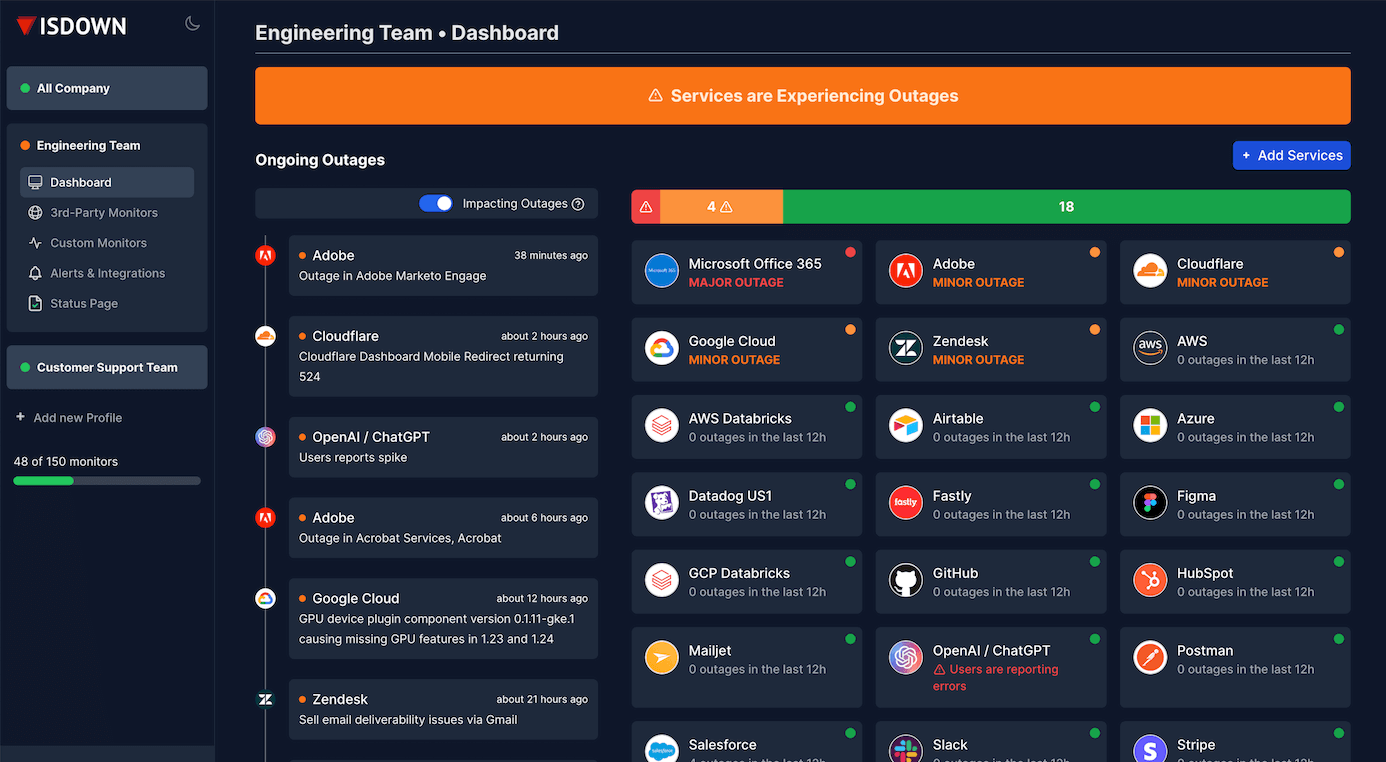Viewport: 1386px width, 762px height.
Task: Expand the Customer Support Team profile
Action: (107, 367)
